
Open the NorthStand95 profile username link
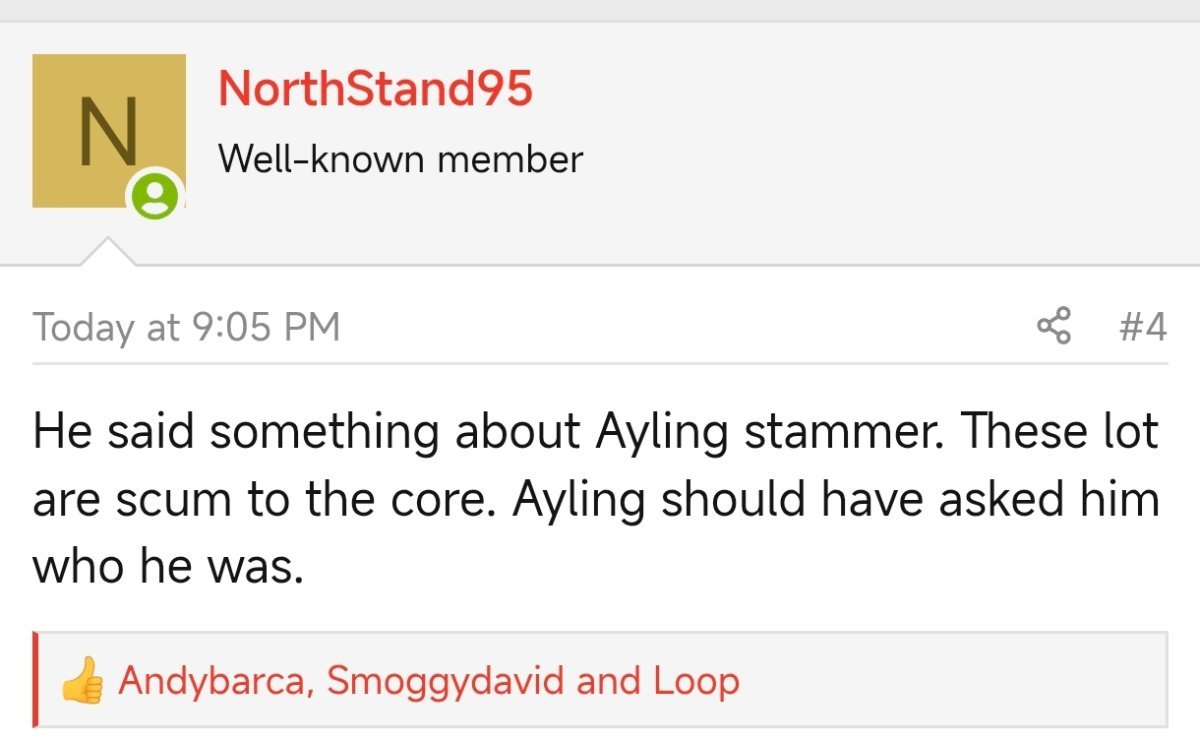pyautogui.click(x=375, y=88)
